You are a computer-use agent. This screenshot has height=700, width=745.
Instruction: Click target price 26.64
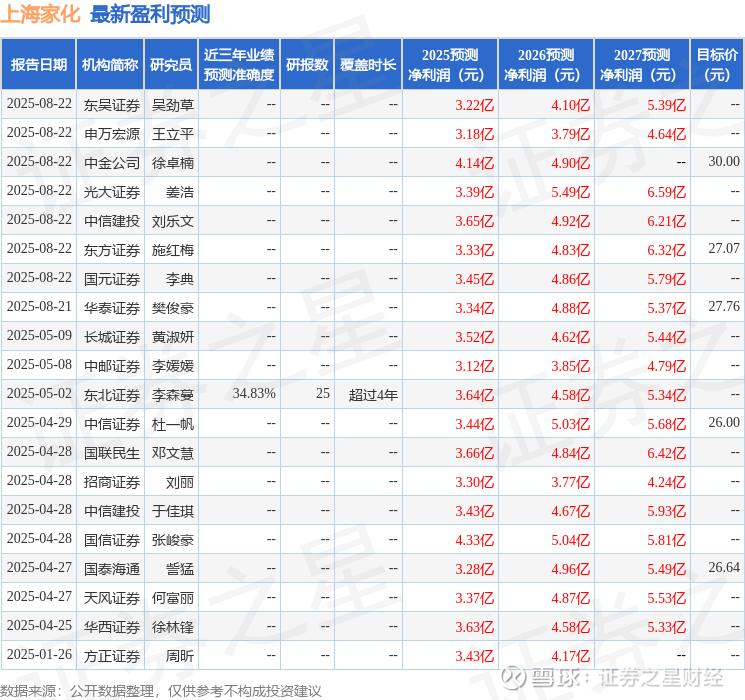(724, 567)
